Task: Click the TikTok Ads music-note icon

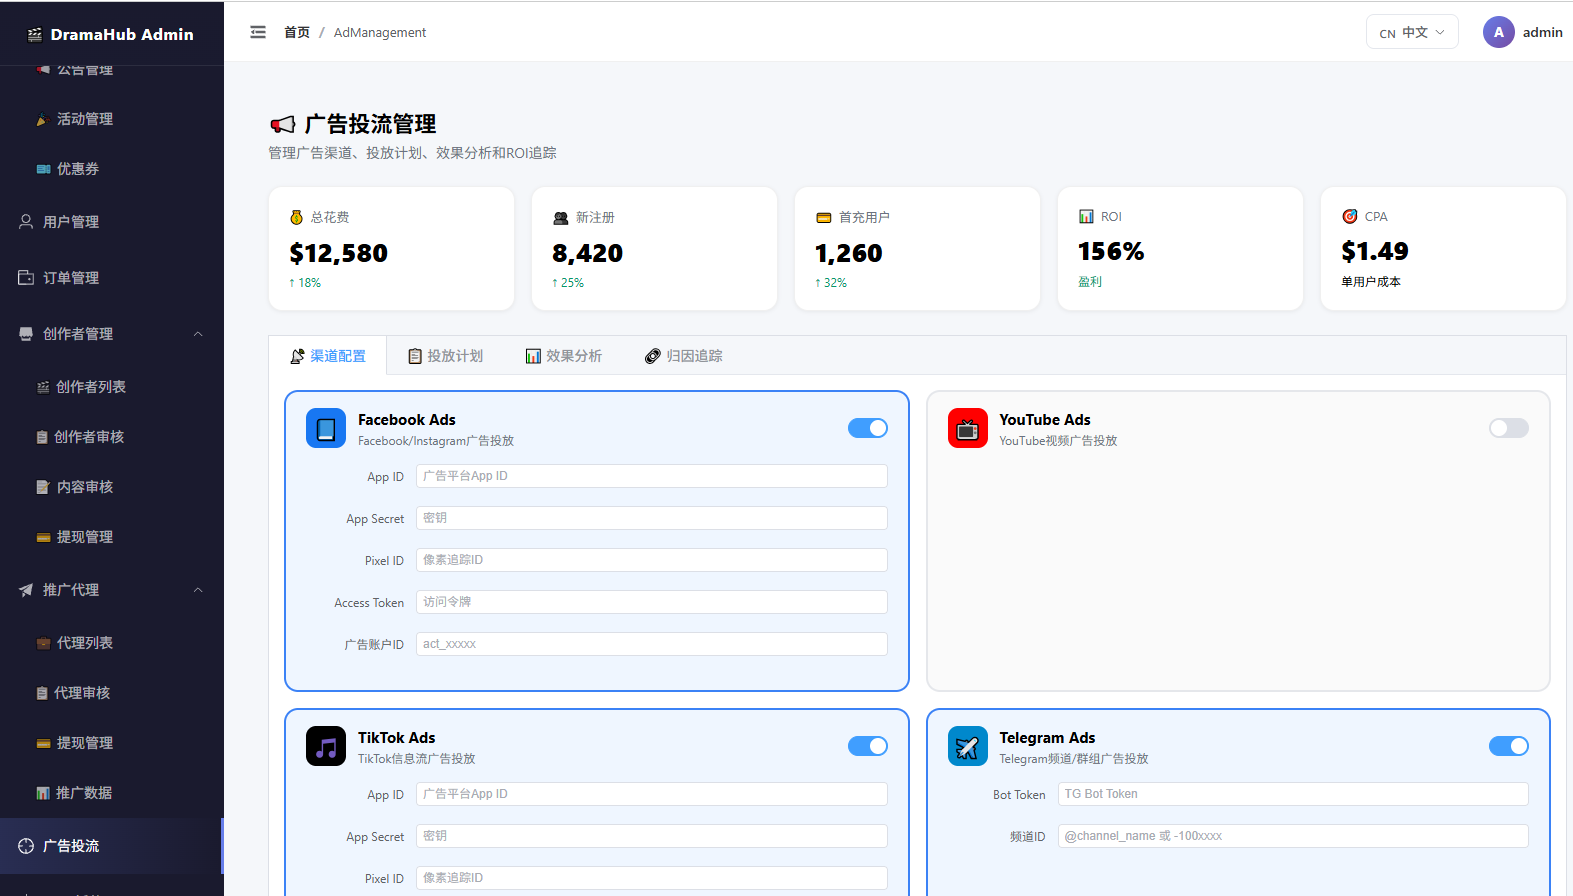Action: click(x=326, y=746)
